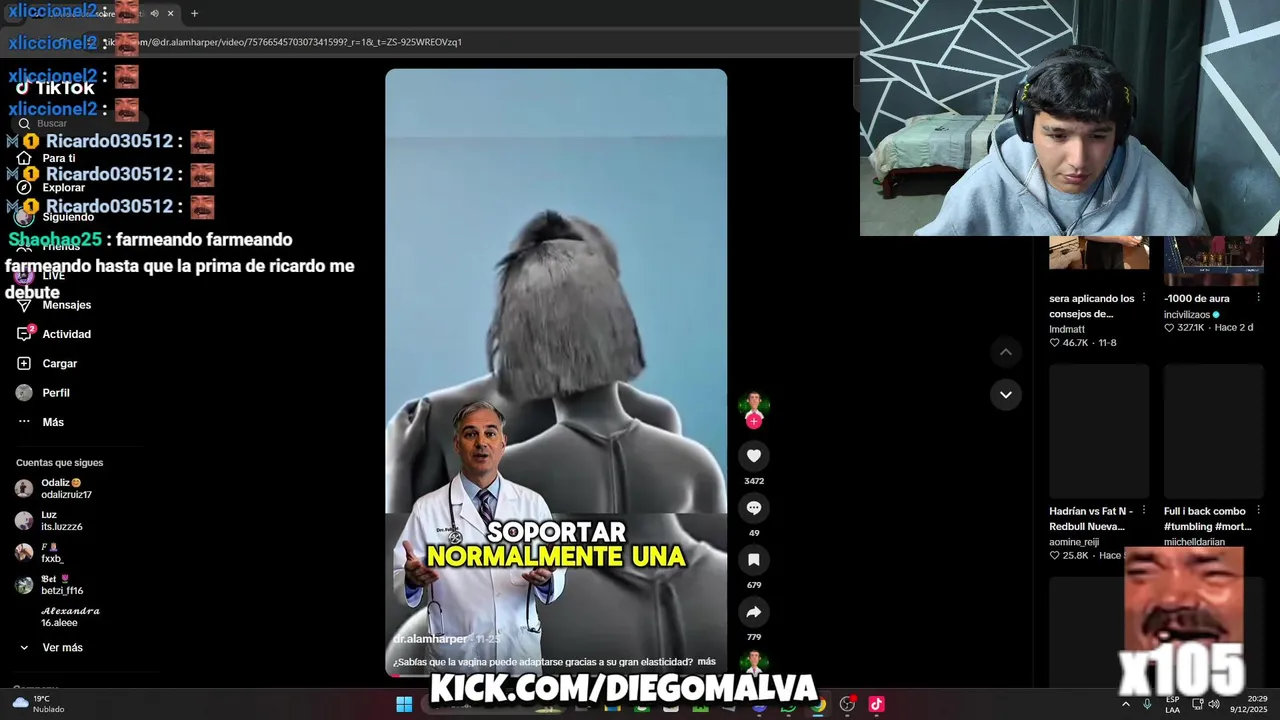Image resolution: width=1280 pixels, height=720 pixels.
Task: Click the Explorar compass icon
Action: click(24, 187)
